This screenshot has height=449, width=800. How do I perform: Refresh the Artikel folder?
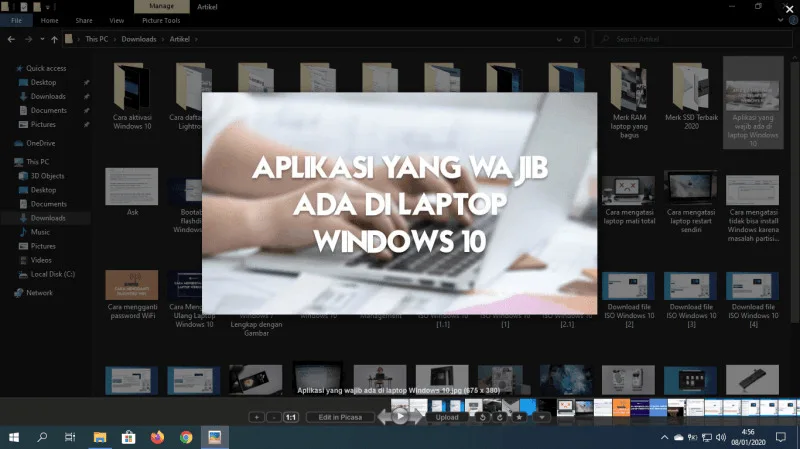click(x=577, y=39)
